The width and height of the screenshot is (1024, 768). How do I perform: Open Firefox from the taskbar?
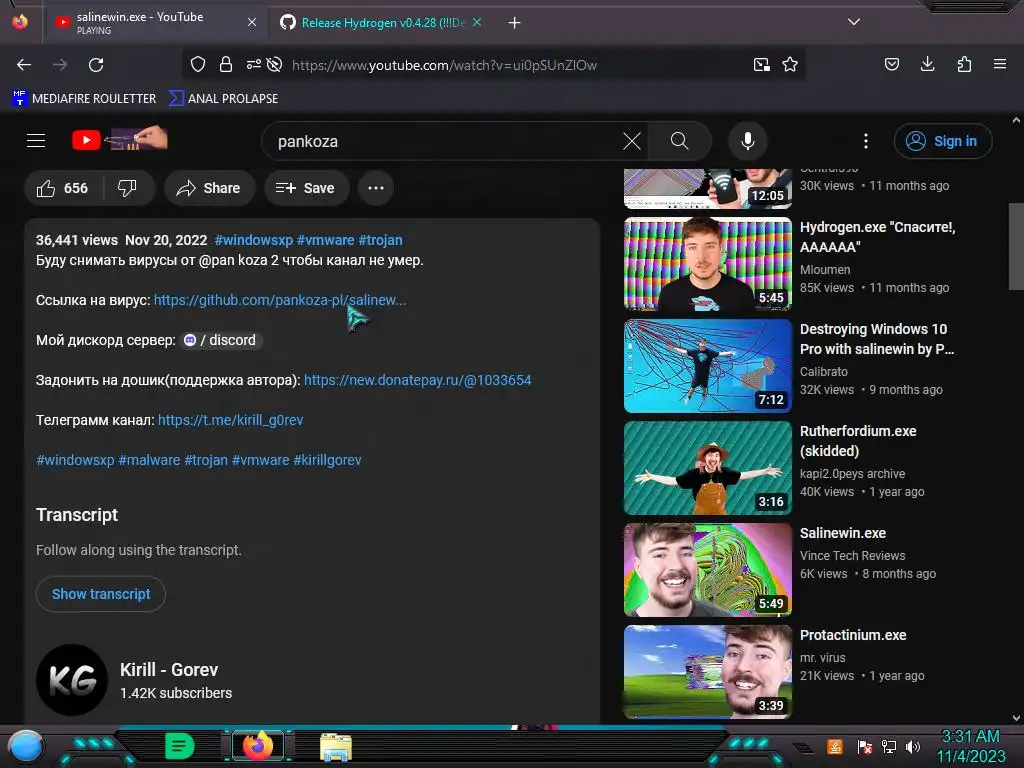click(x=257, y=746)
